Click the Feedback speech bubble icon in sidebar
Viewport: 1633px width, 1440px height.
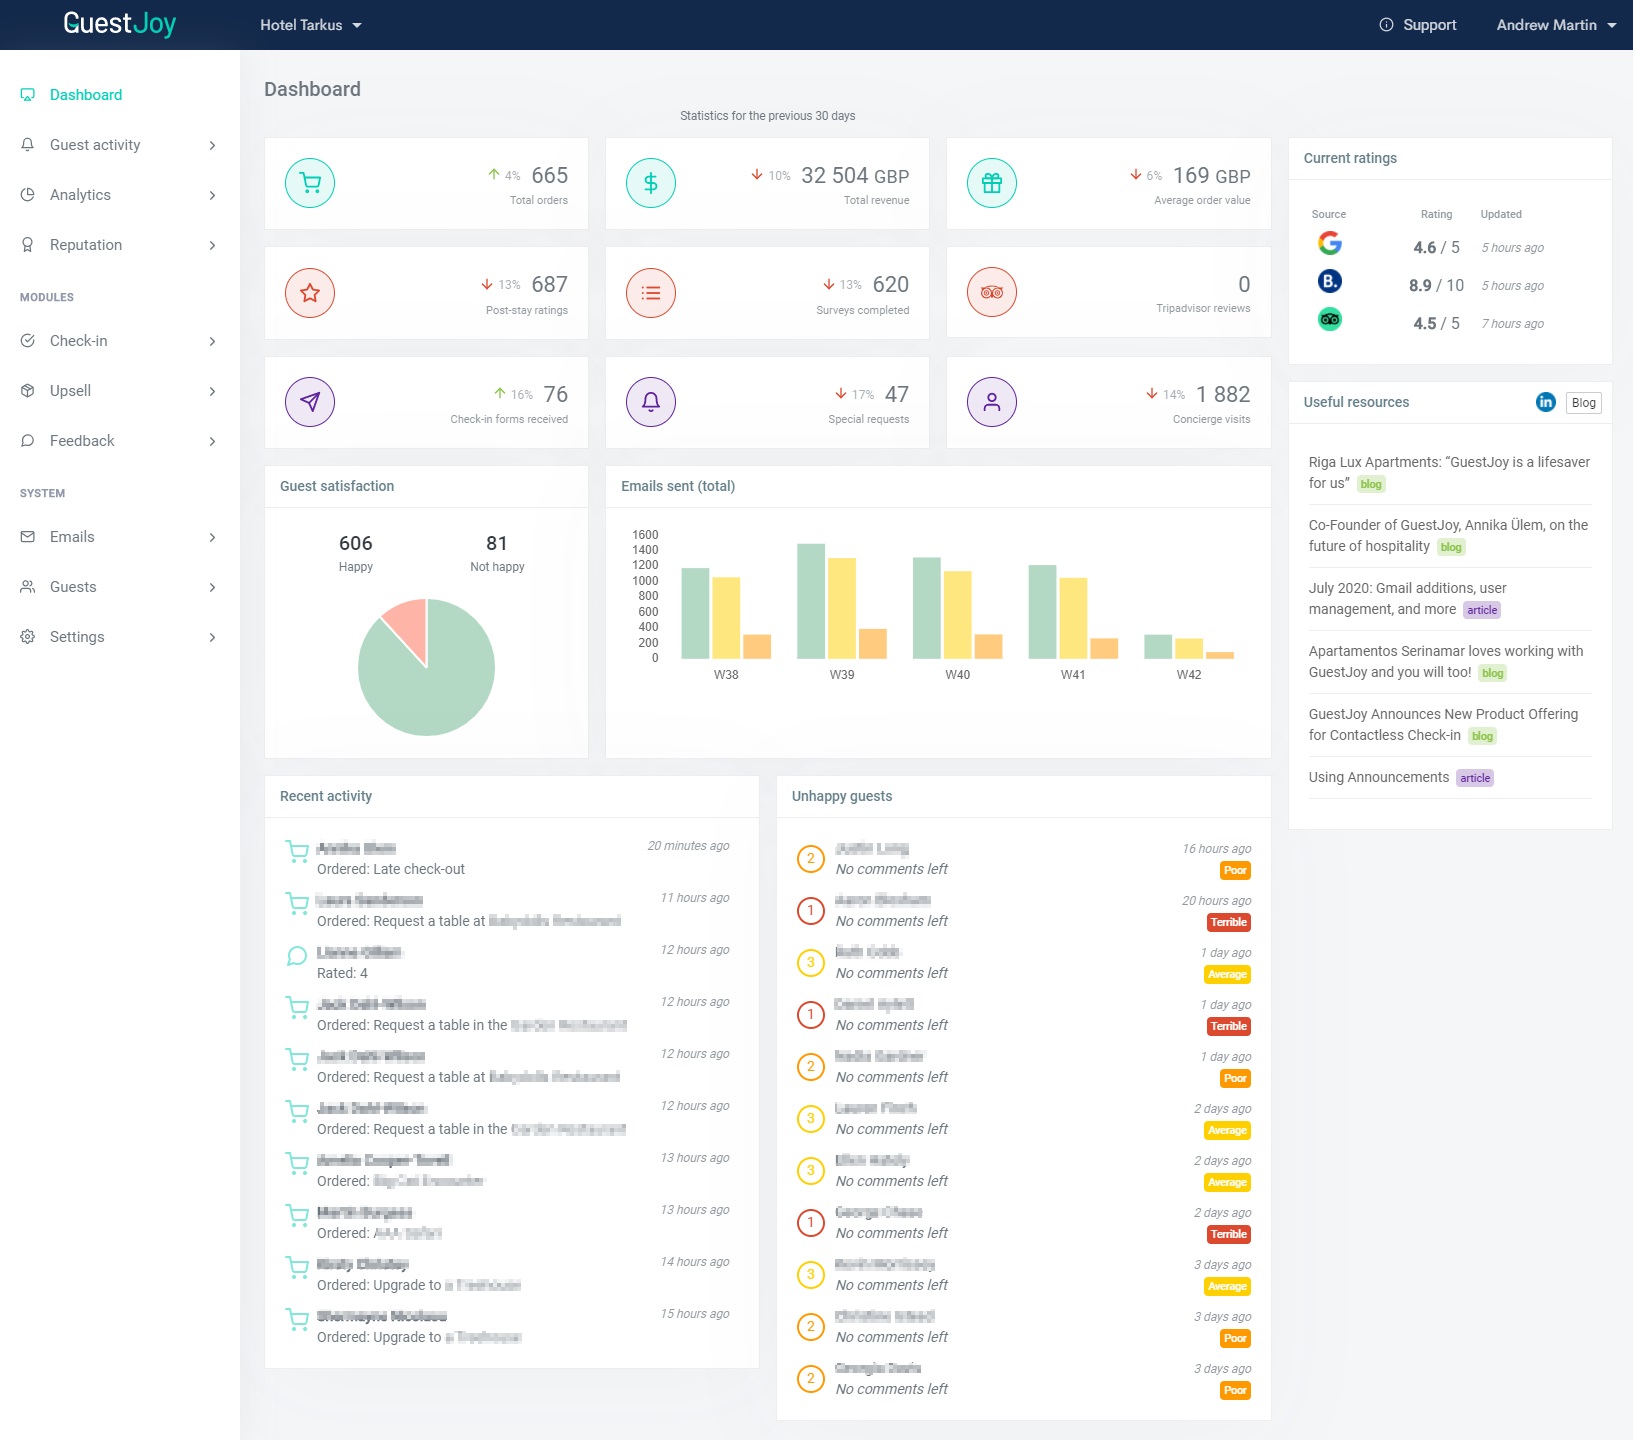28,441
